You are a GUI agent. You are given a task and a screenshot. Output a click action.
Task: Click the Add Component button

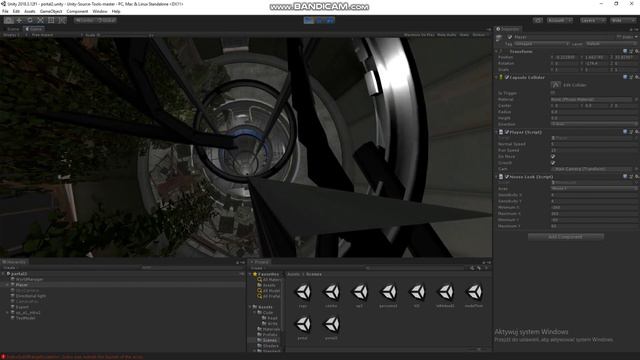(566, 237)
